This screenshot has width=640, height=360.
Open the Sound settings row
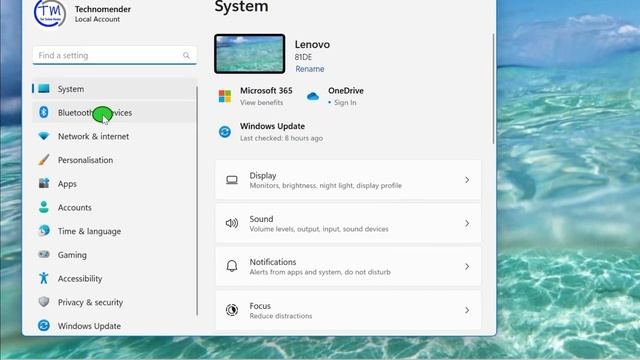point(348,223)
